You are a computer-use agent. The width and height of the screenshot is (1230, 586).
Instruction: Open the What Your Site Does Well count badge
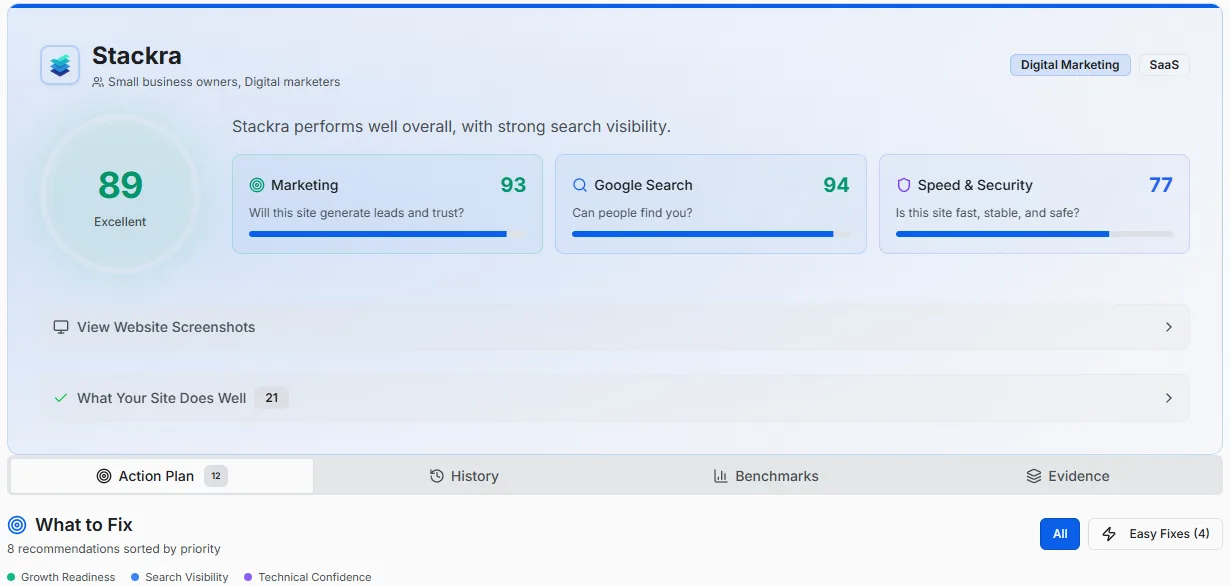coord(271,397)
